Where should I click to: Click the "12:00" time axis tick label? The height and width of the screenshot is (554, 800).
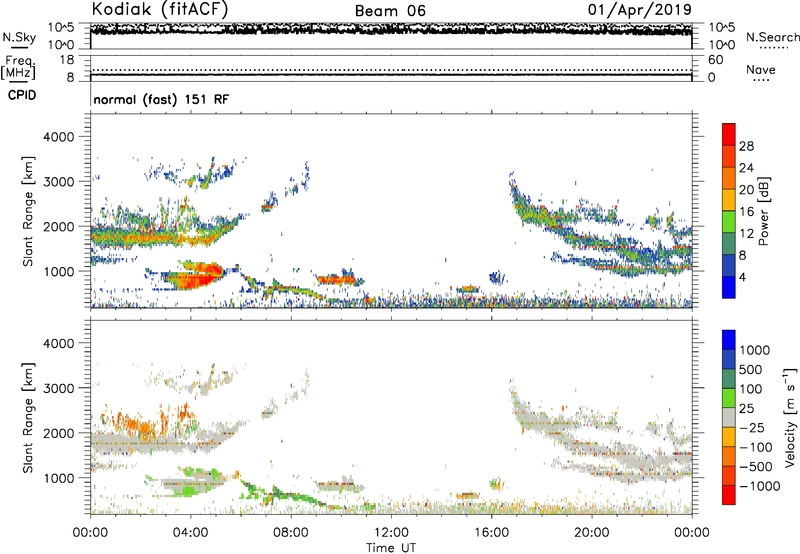click(391, 533)
